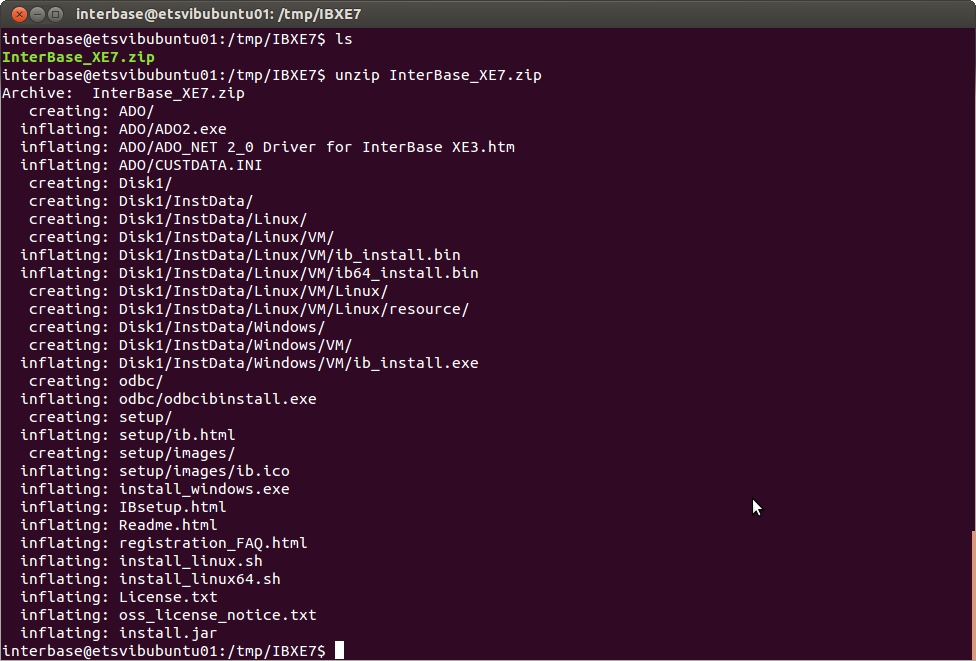Screen dimensions: 976x661
Task: Click the terminal scrollbar thumb
Action: tap(974, 594)
